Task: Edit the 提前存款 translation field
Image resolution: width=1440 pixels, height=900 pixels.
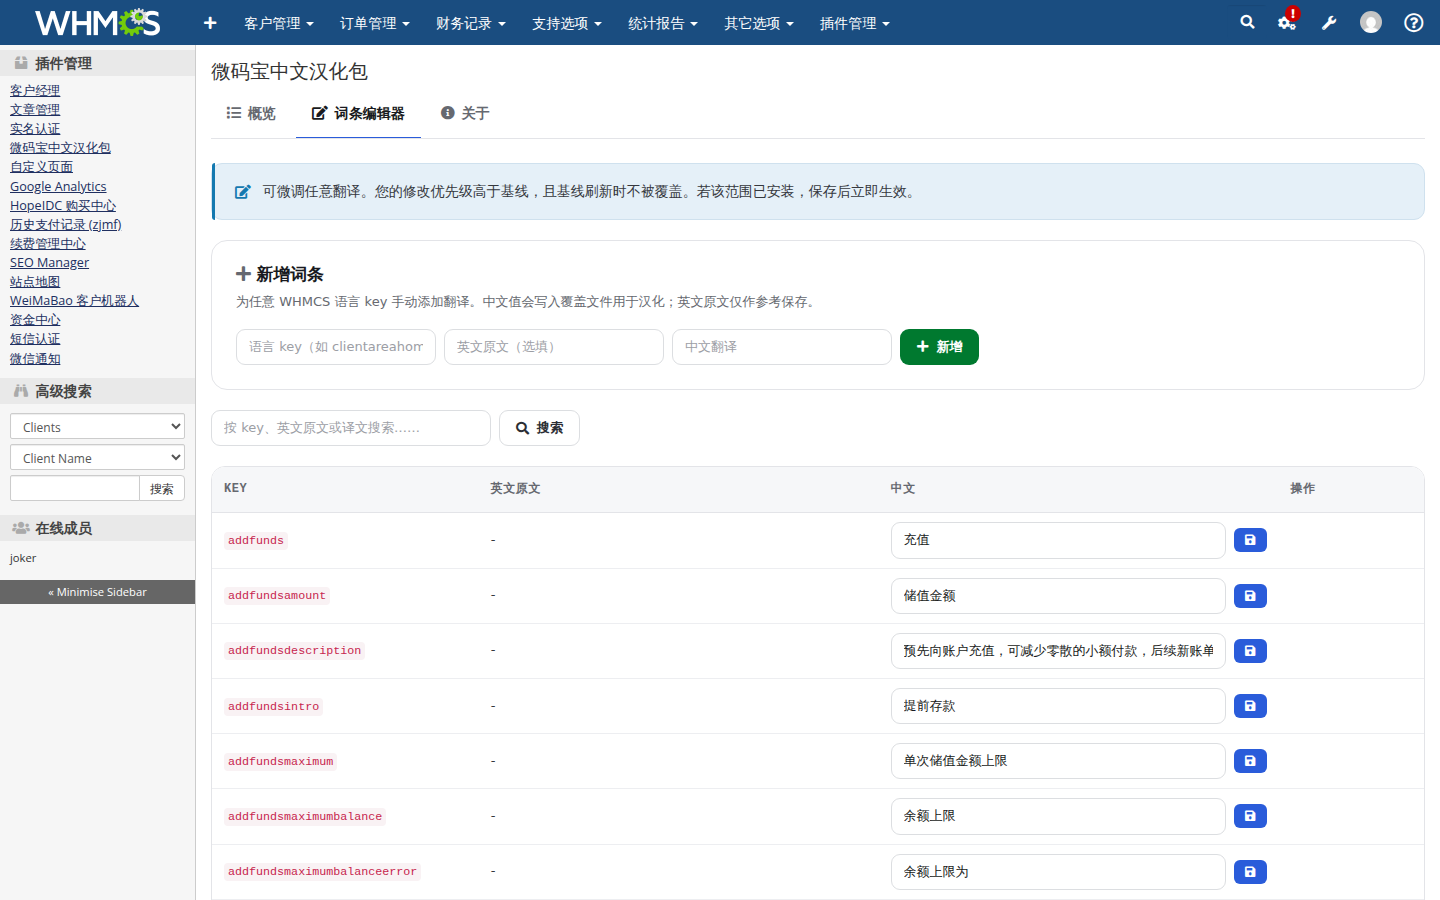Action: pos(1058,706)
